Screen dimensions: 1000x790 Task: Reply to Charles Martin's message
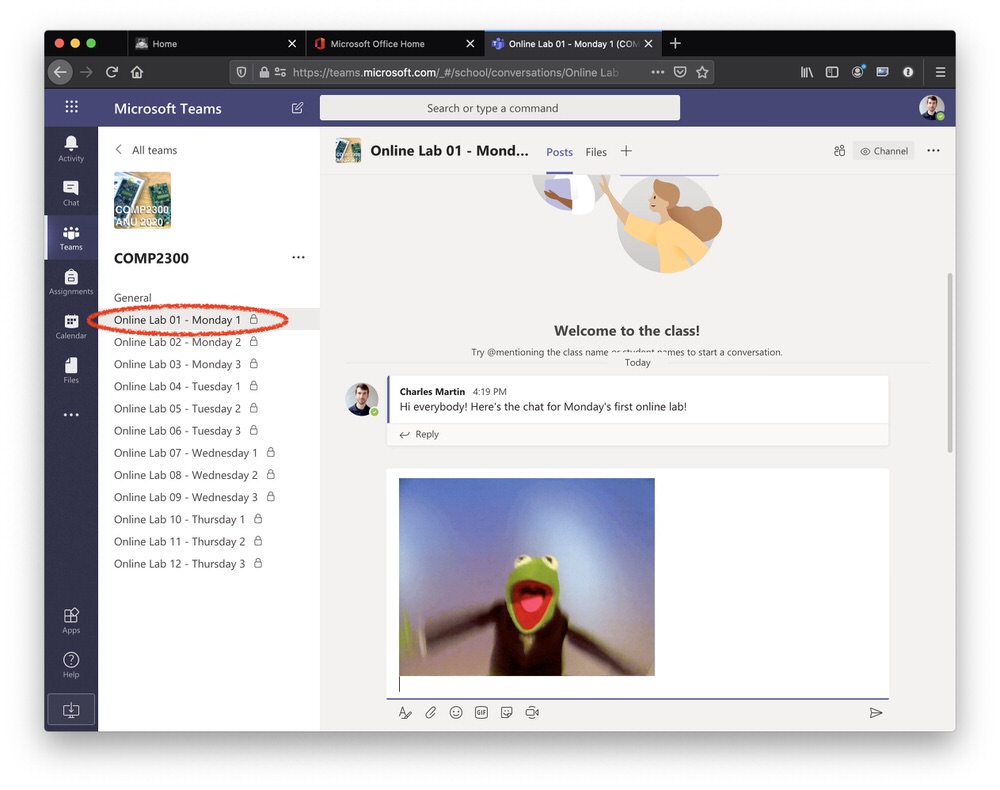click(x=419, y=434)
